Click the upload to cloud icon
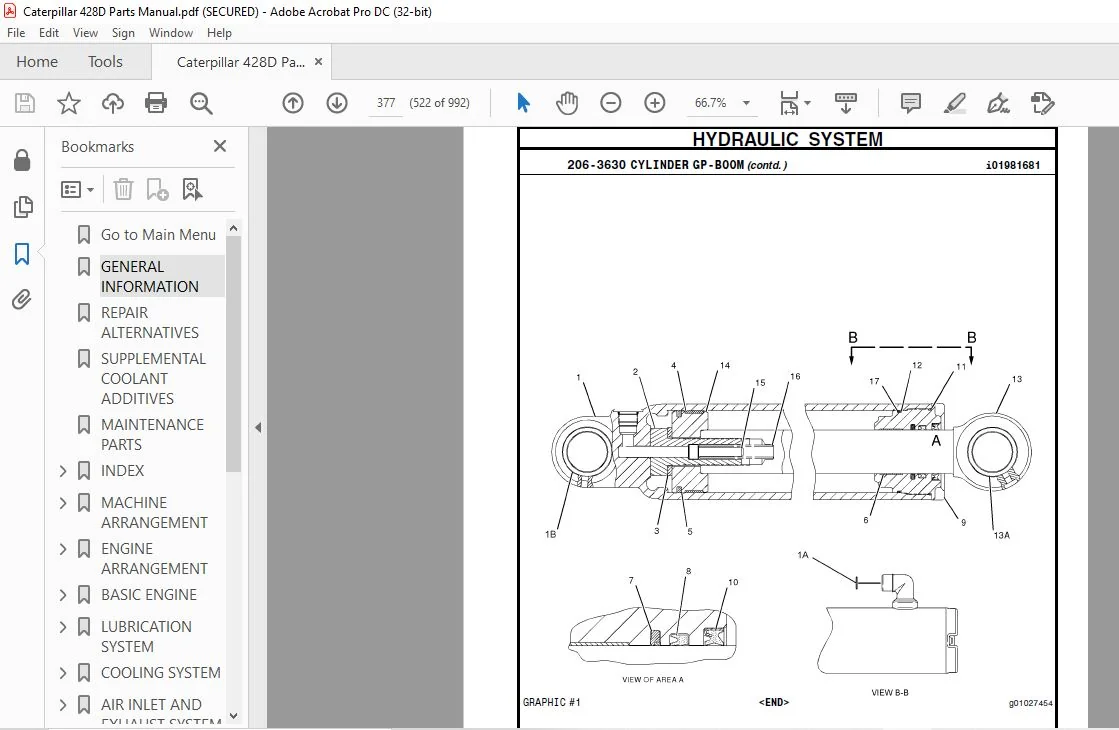The image size is (1119, 730). (x=113, y=103)
